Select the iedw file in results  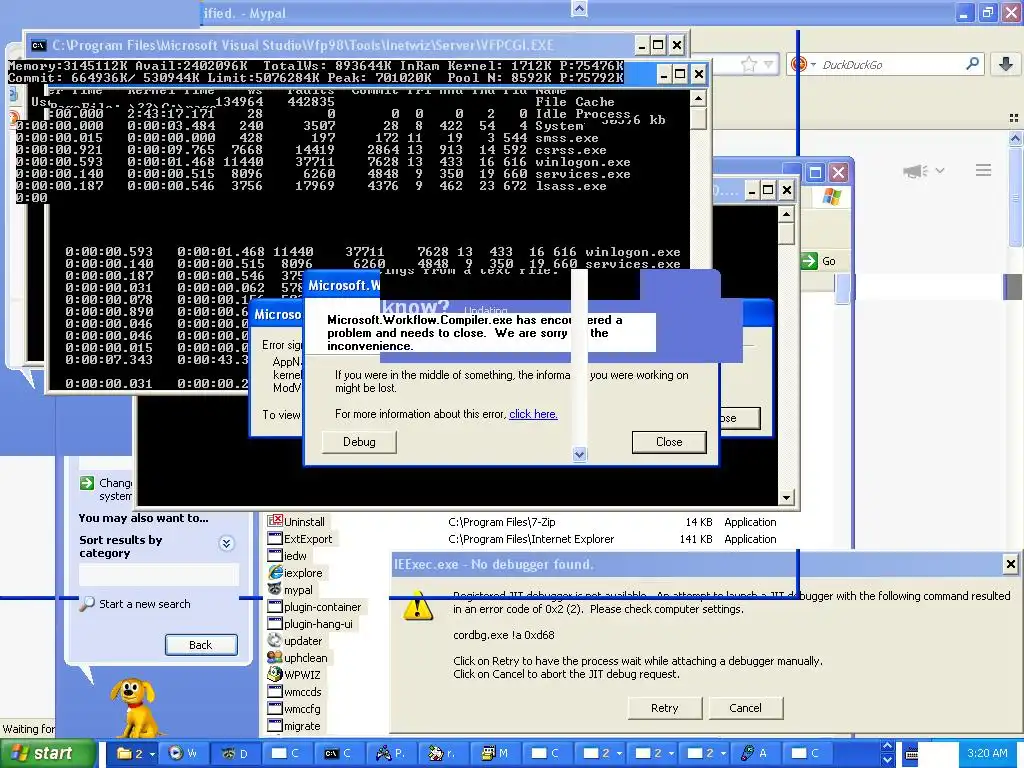[x=295, y=556]
